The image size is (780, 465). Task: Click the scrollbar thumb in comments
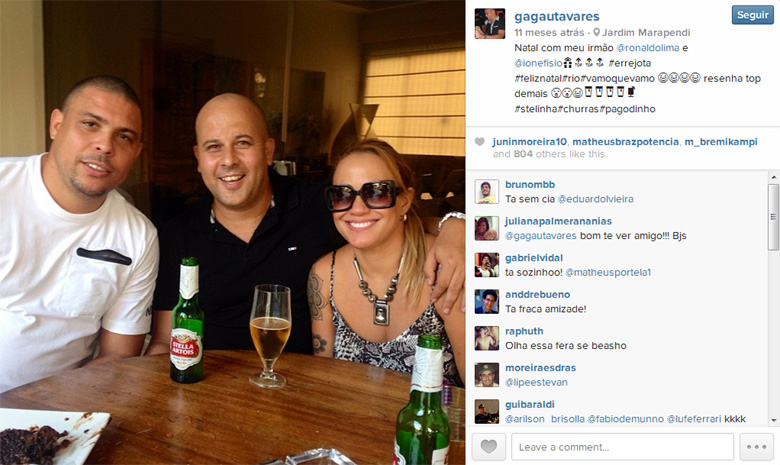(774, 217)
